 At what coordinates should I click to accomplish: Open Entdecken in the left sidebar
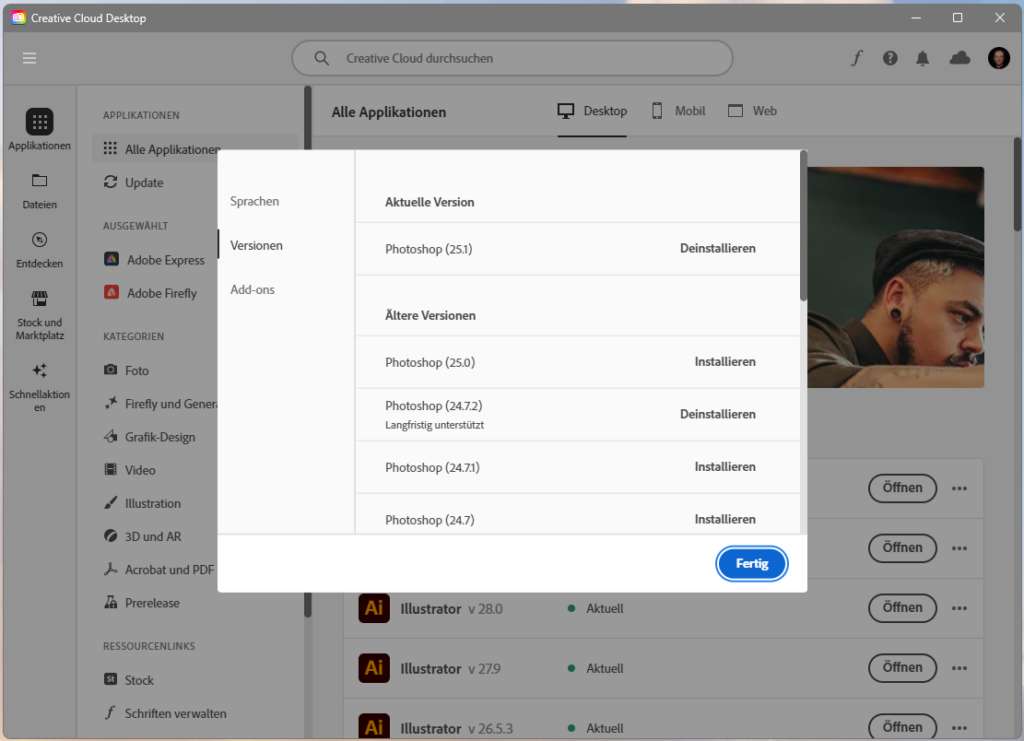point(40,249)
